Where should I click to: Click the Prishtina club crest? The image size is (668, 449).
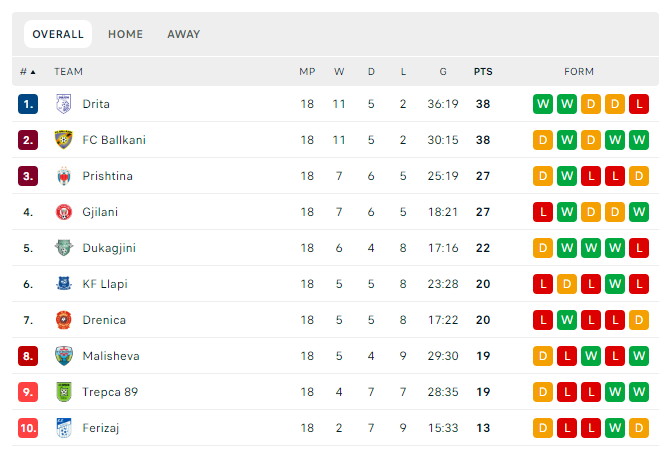[64, 176]
